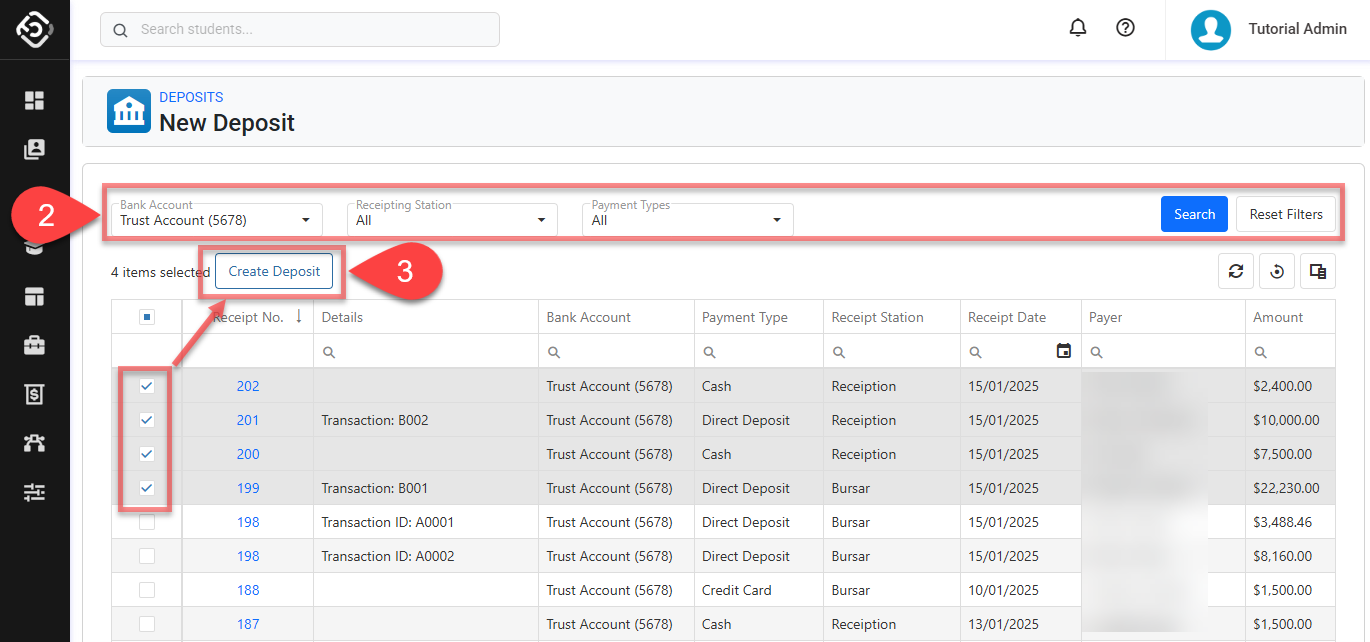Sort by the Amount column header
The width and height of the screenshot is (1370, 642).
coord(1278,317)
